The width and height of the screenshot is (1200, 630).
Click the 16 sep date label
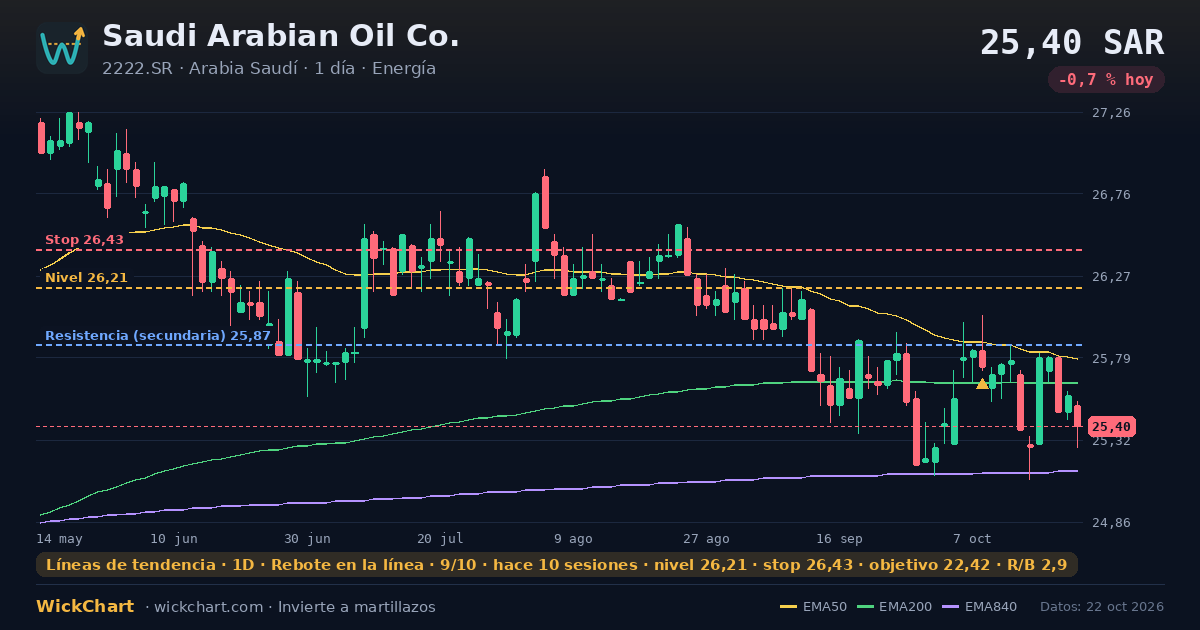[x=839, y=539]
